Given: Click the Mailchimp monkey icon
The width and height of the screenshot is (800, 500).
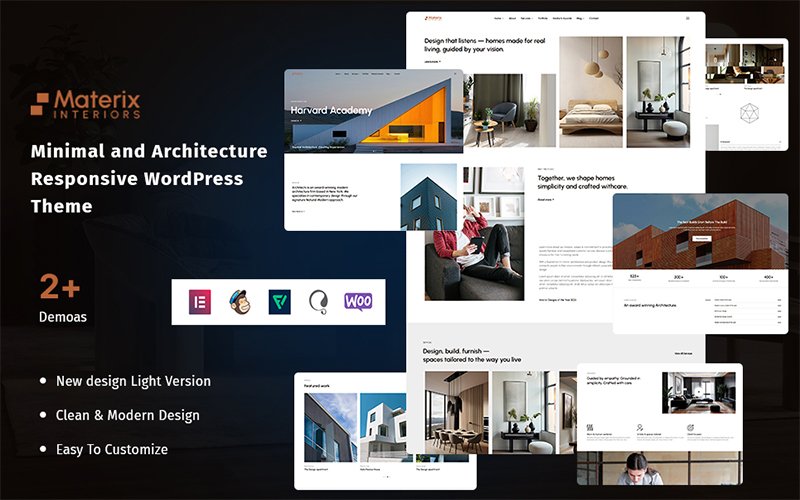Looking at the screenshot, I should click(x=239, y=301).
